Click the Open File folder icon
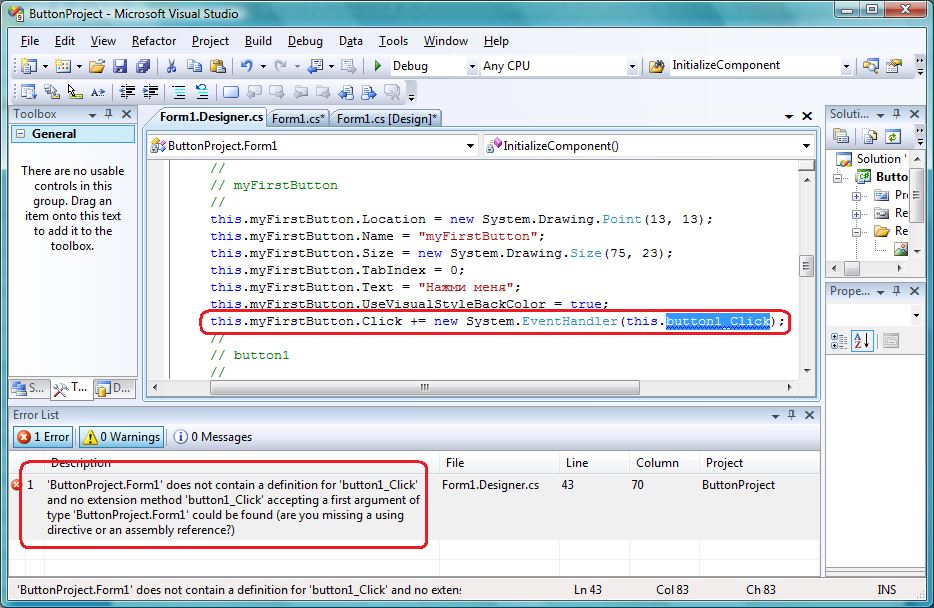Screen dimensions: 934x608 pos(97,66)
